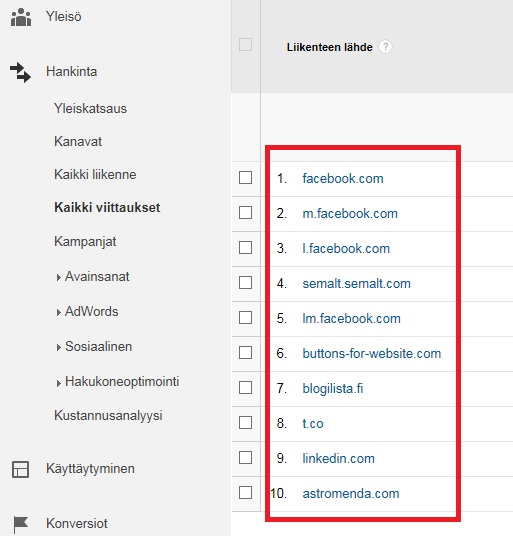Select checkbox next to blogilista.fi
Image resolution: width=513 pixels, height=536 pixels.
click(x=245, y=388)
